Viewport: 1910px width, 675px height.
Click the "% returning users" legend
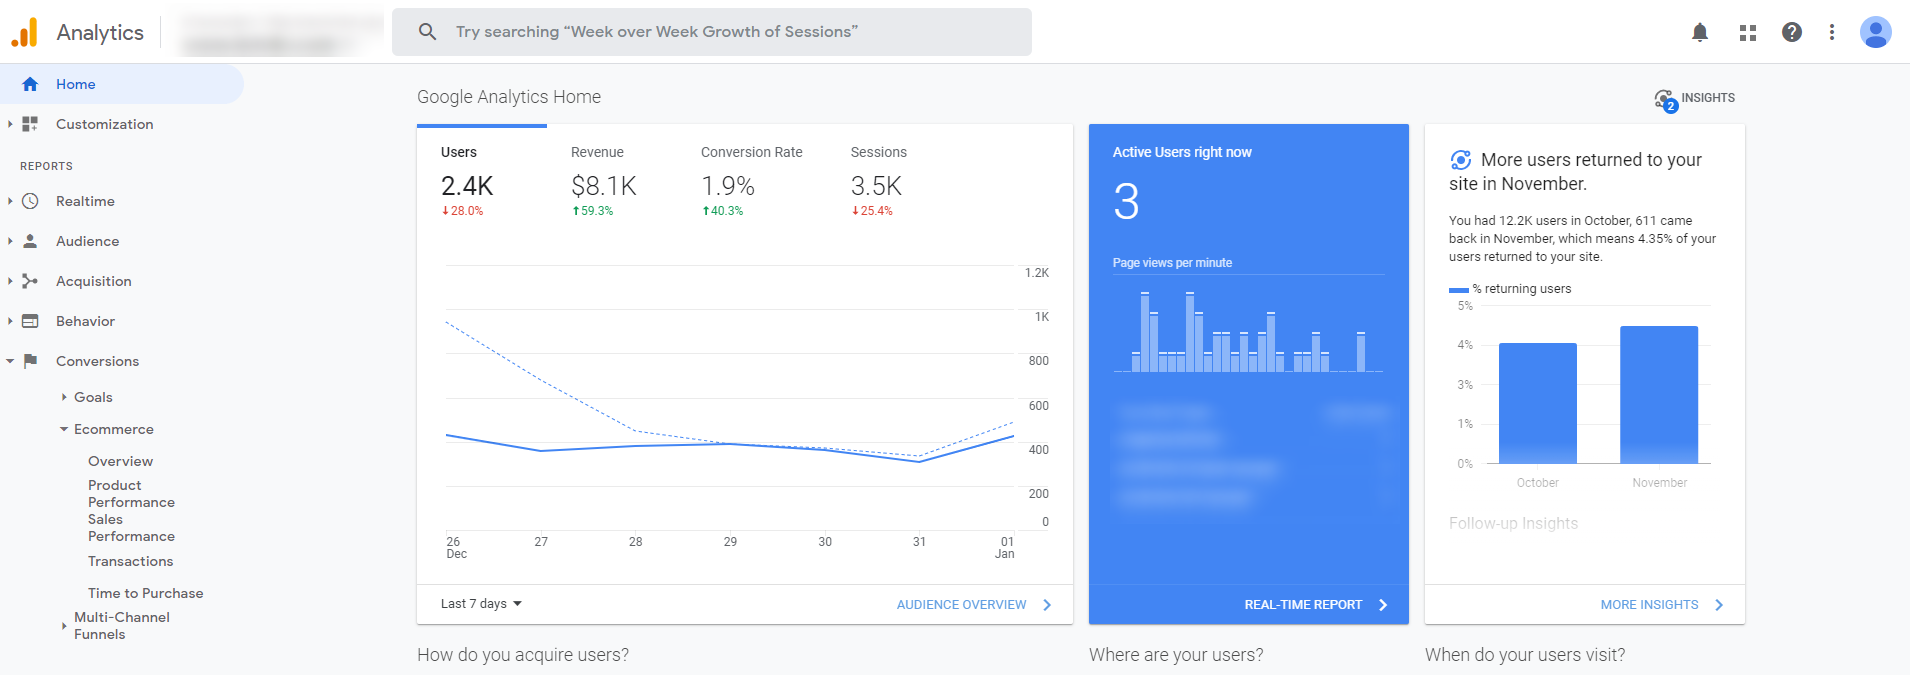point(1510,289)
